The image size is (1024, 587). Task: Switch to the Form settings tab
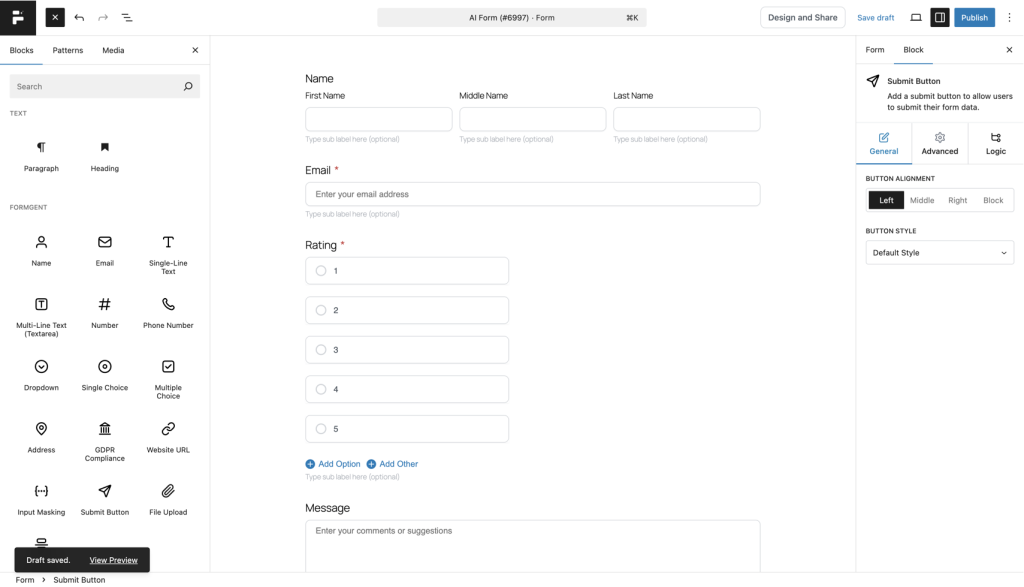pyautogui.click(x=874, y=50)
